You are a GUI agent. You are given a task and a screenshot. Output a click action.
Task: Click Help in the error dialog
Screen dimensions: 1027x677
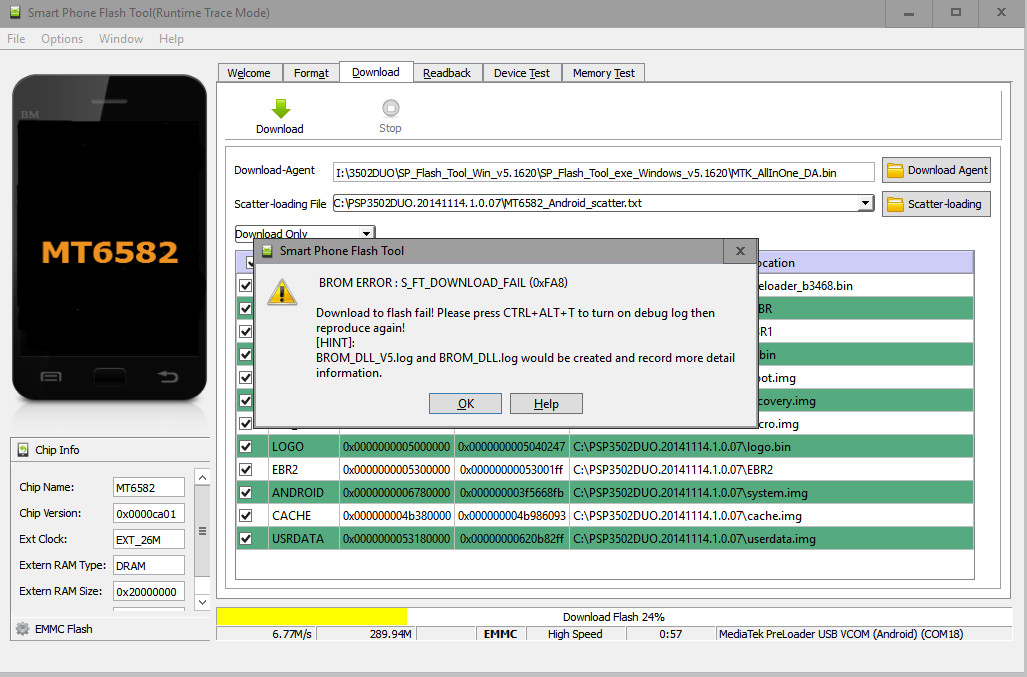pos(546,404)
